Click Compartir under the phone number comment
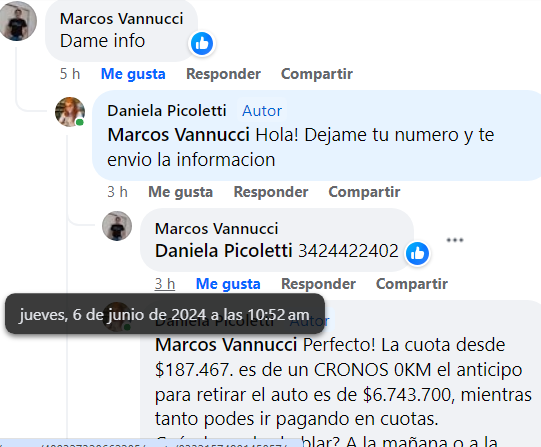The image size is (541, 447). point(412,284)
